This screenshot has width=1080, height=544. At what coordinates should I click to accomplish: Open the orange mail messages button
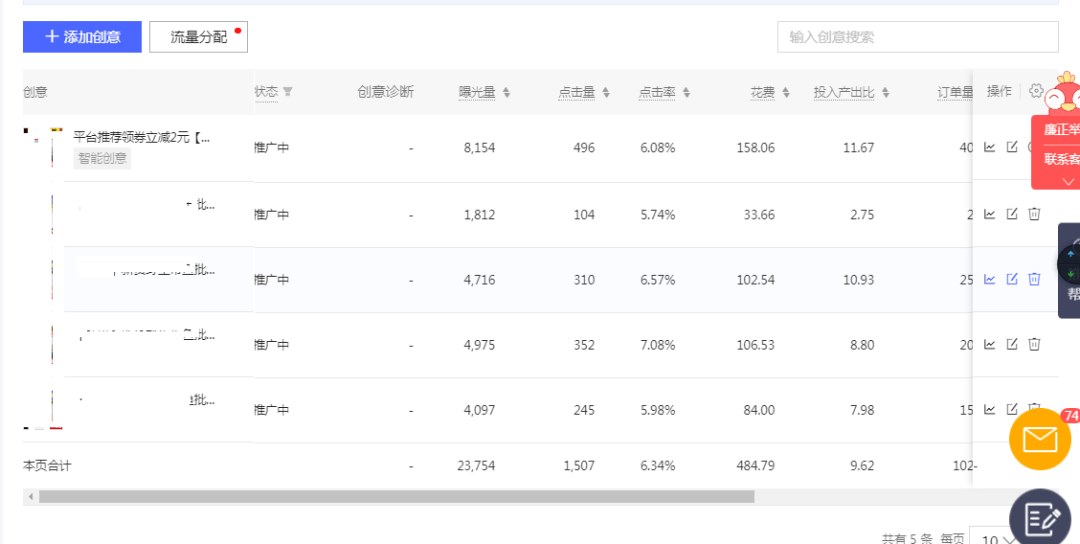point(1040,440)
